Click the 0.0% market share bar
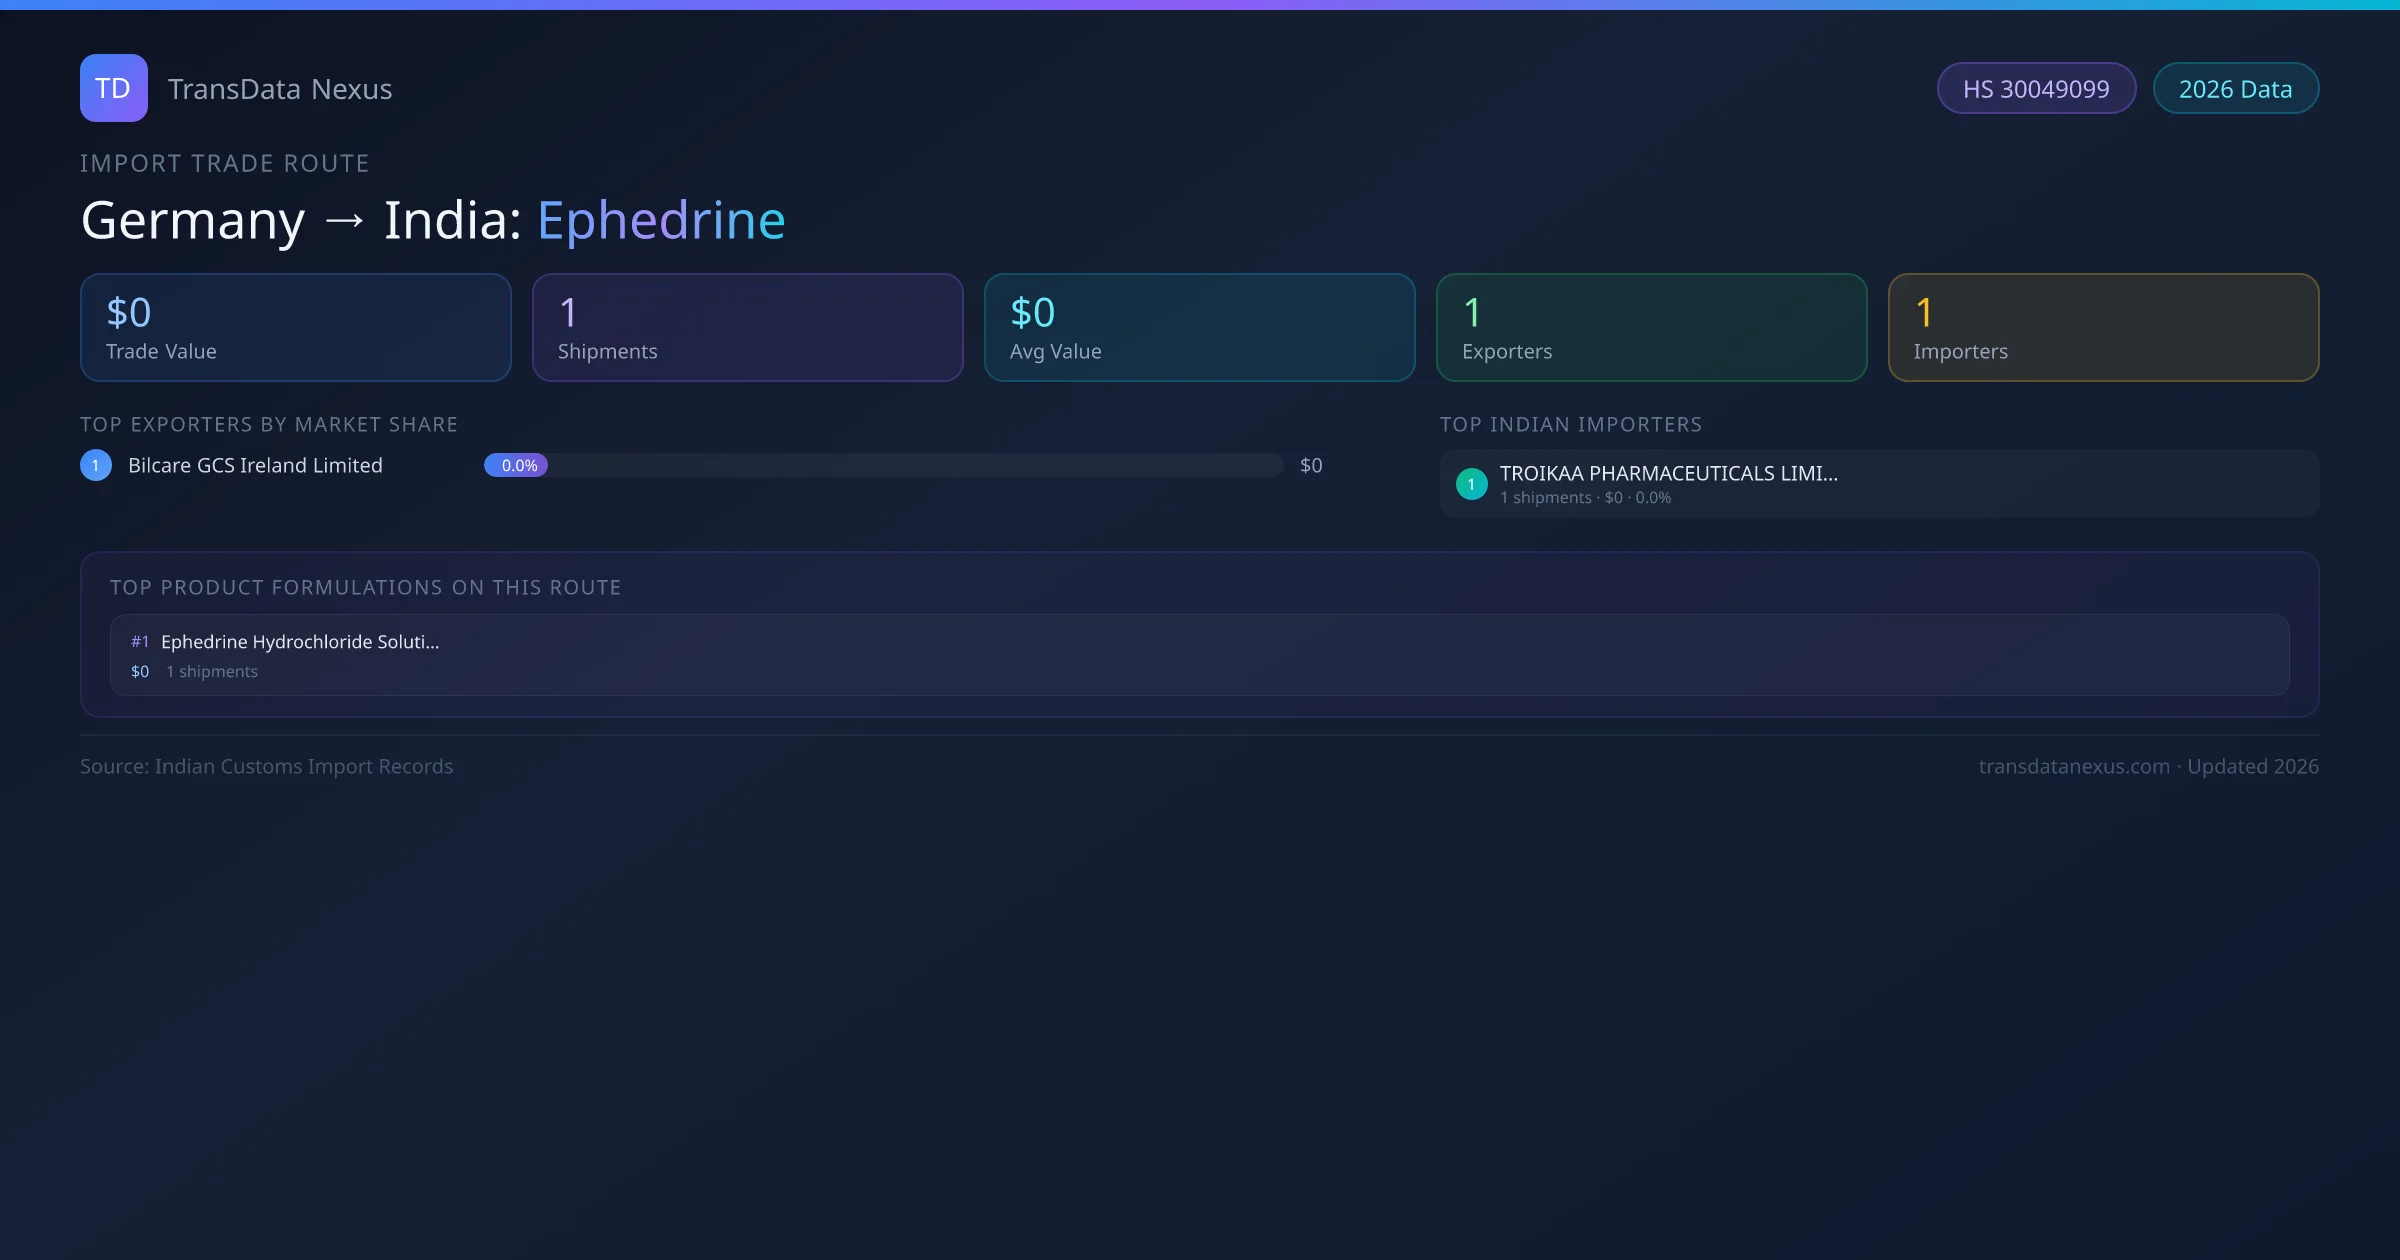The height and width of the screenshot is (1260, 2400). (x=516, y=465)
